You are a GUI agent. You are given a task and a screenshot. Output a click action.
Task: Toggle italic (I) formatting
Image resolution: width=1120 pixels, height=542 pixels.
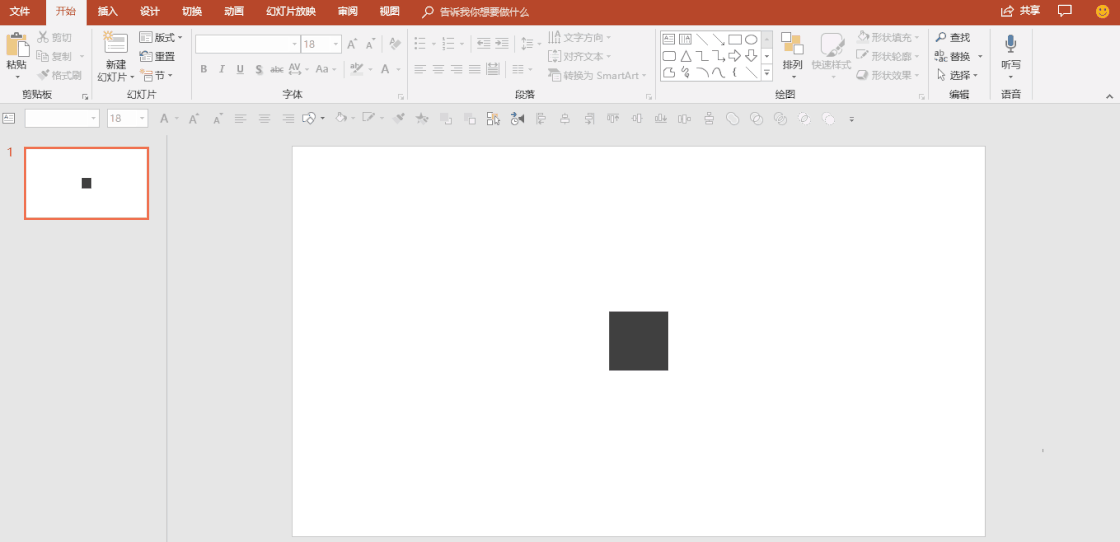pyautogui.click(x=222, y=69)
